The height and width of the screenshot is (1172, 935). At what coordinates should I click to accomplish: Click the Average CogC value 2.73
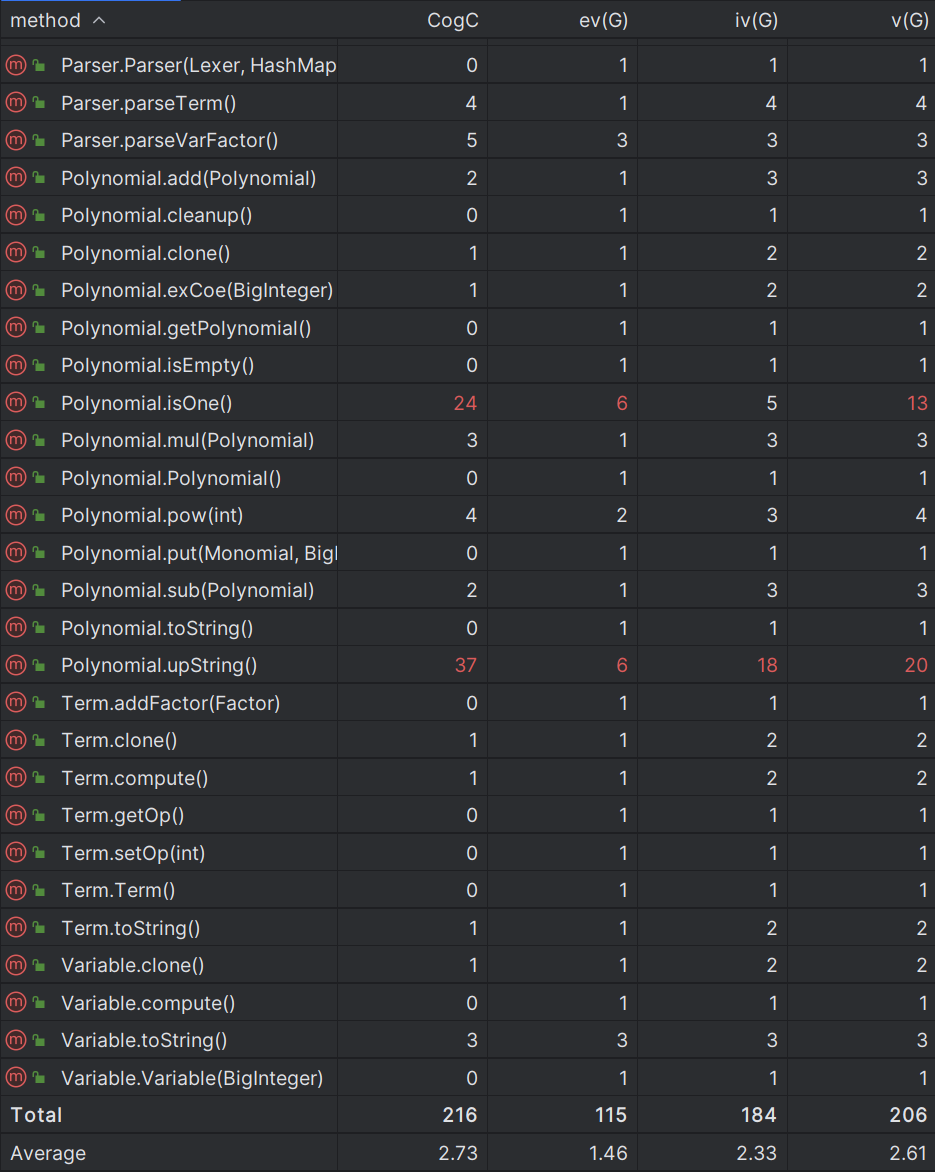tap(457, 1153)
